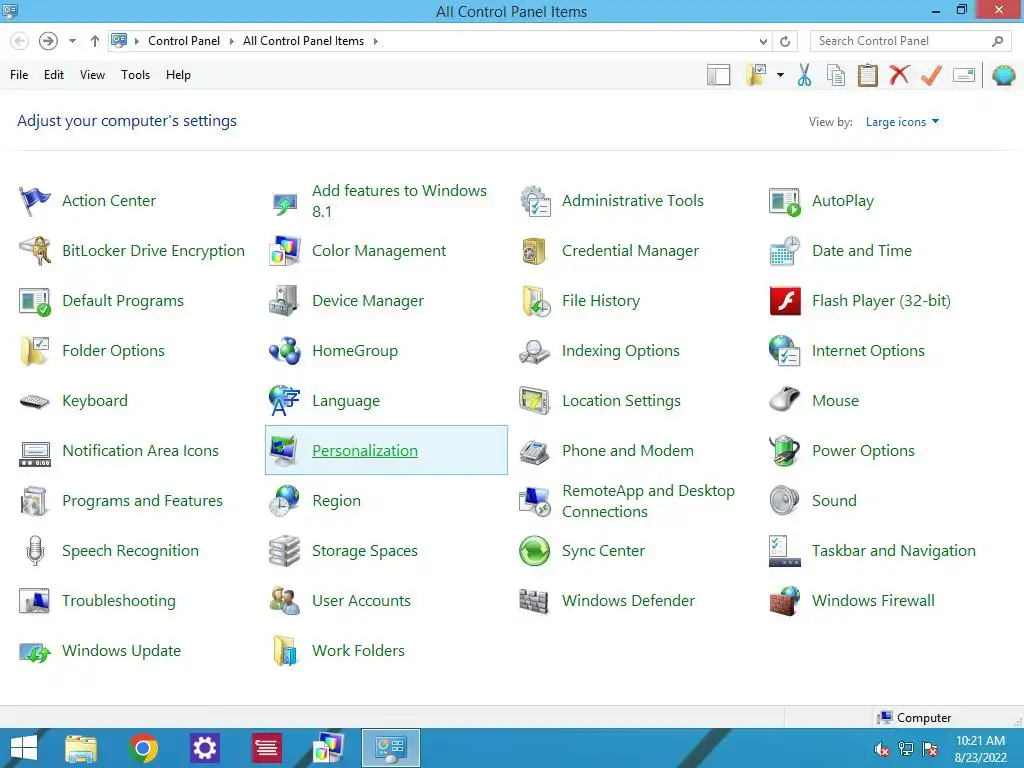
Task: Click the Folder Options icon
Action: (35, 351)
